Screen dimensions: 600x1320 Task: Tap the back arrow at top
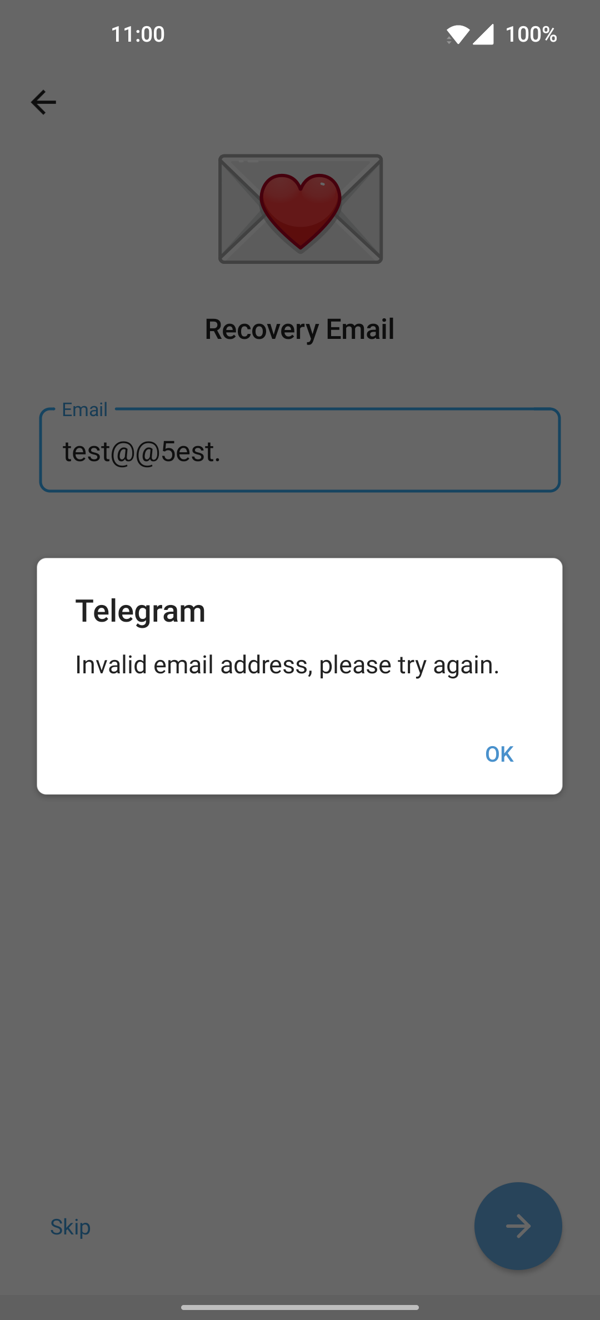[x=43, y=102]
